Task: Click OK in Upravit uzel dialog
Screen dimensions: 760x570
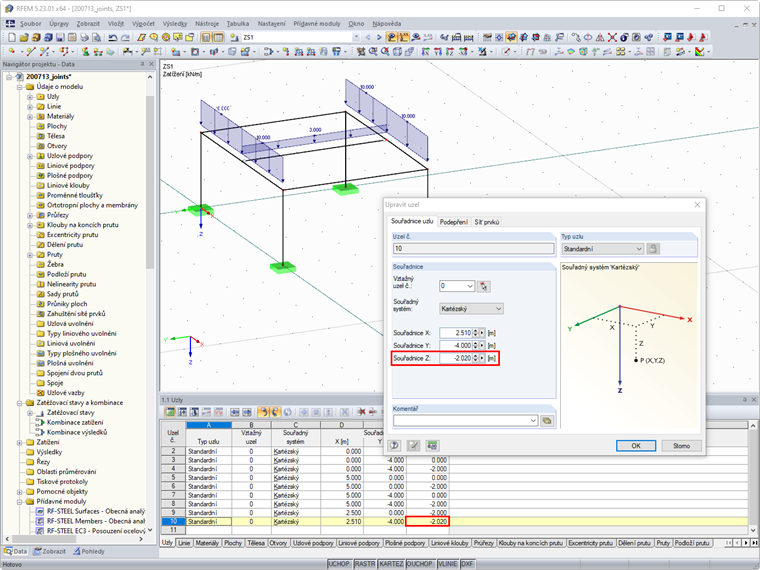Action: pyautogui.click(x=636, y=445)
